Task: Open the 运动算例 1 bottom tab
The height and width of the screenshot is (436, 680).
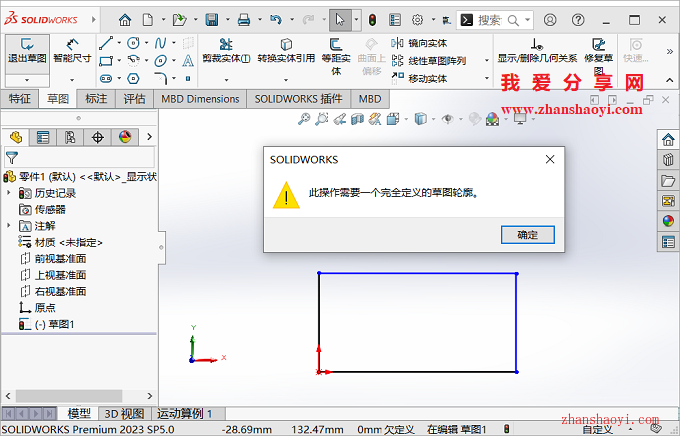Action: pos(185,413)
